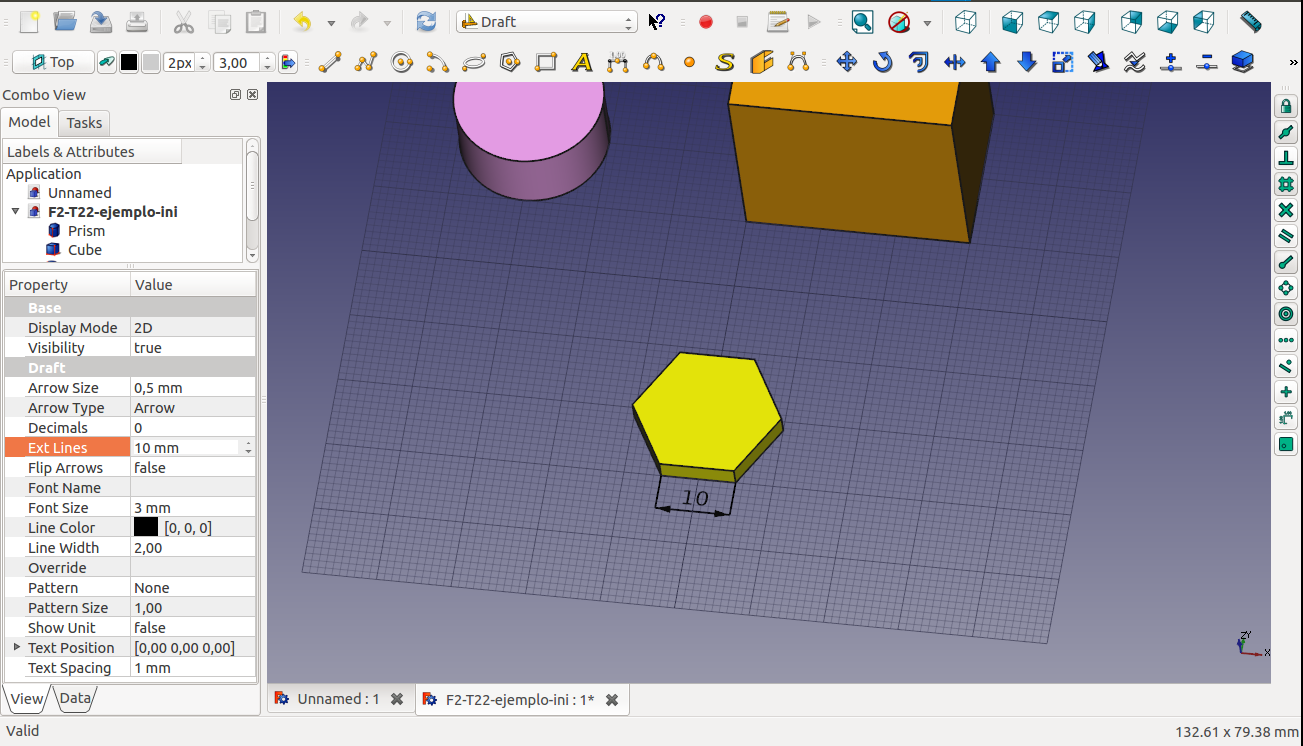Image resolution: width=1303 pixels, height=746 pixels.
Task: Select the Rotate tool
Action: (x=882, y=63)
